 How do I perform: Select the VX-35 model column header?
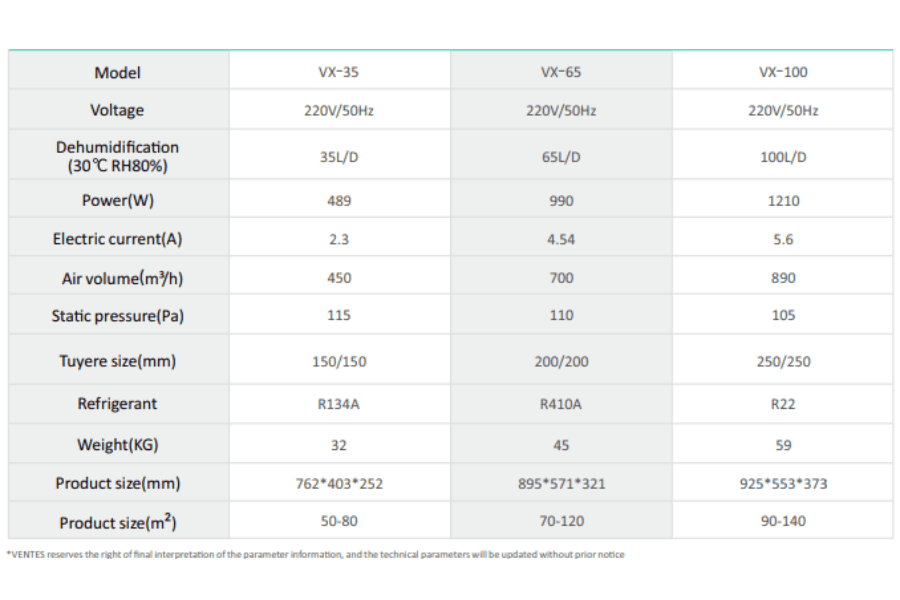tap(339, 72)
